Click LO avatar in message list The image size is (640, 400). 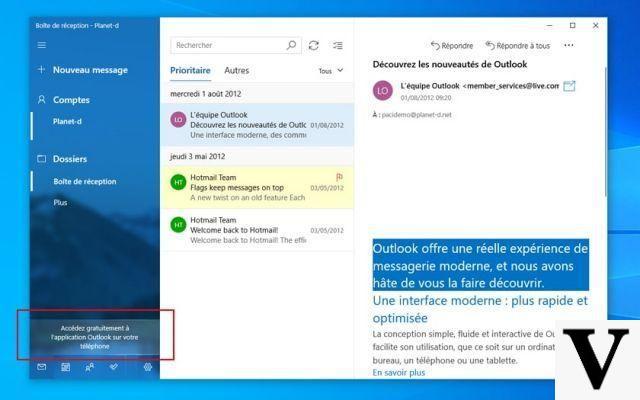(x=178, y=120)
